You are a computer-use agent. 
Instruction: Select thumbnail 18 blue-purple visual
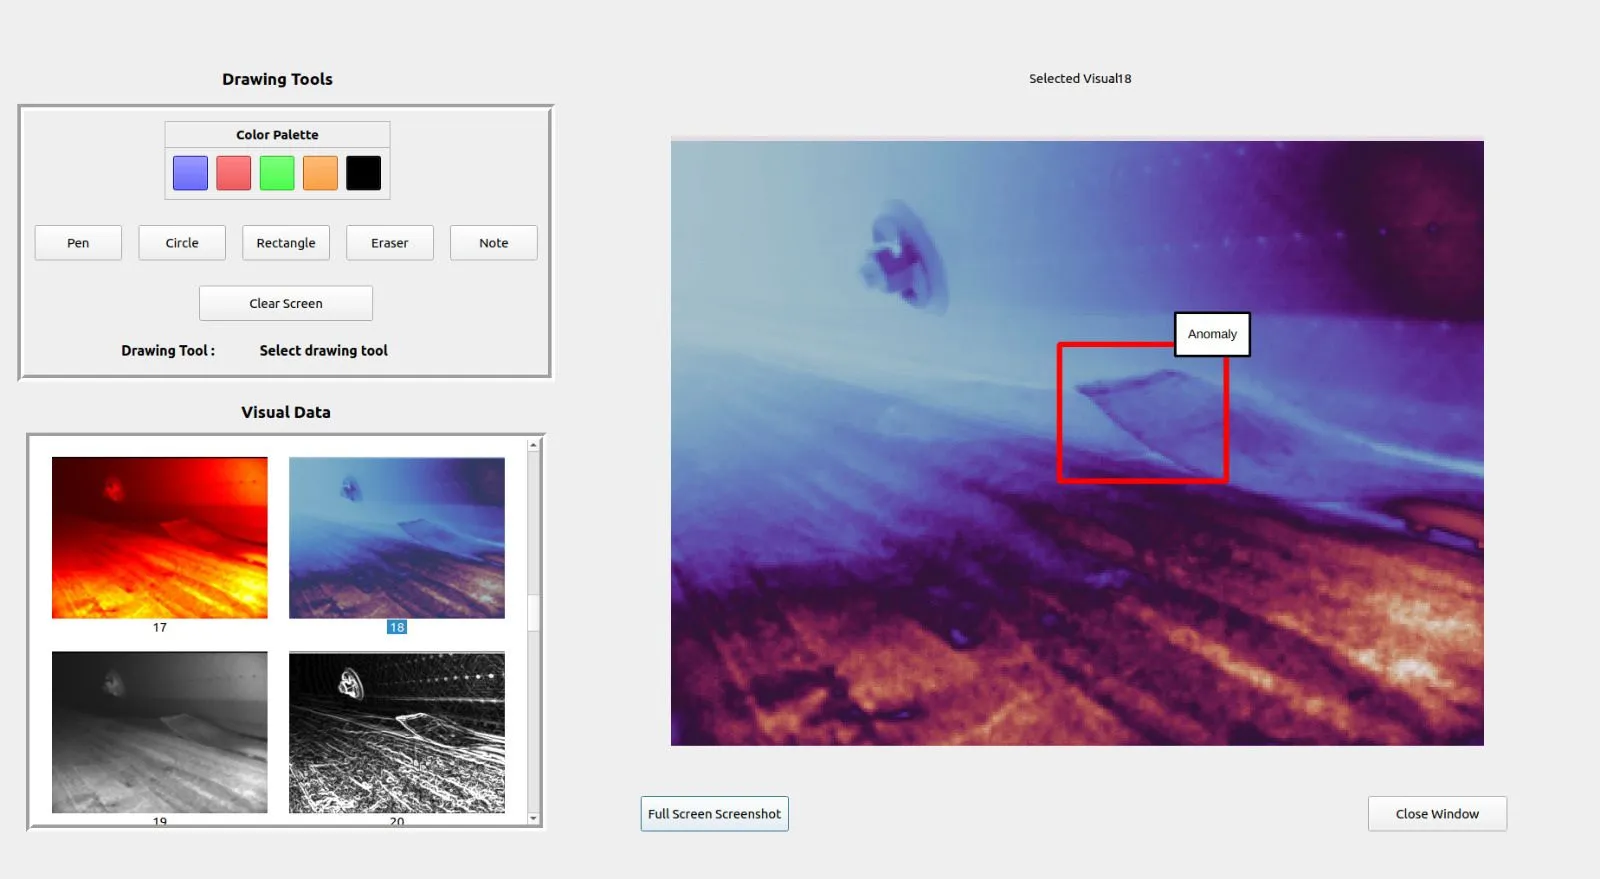pos(397,538)
